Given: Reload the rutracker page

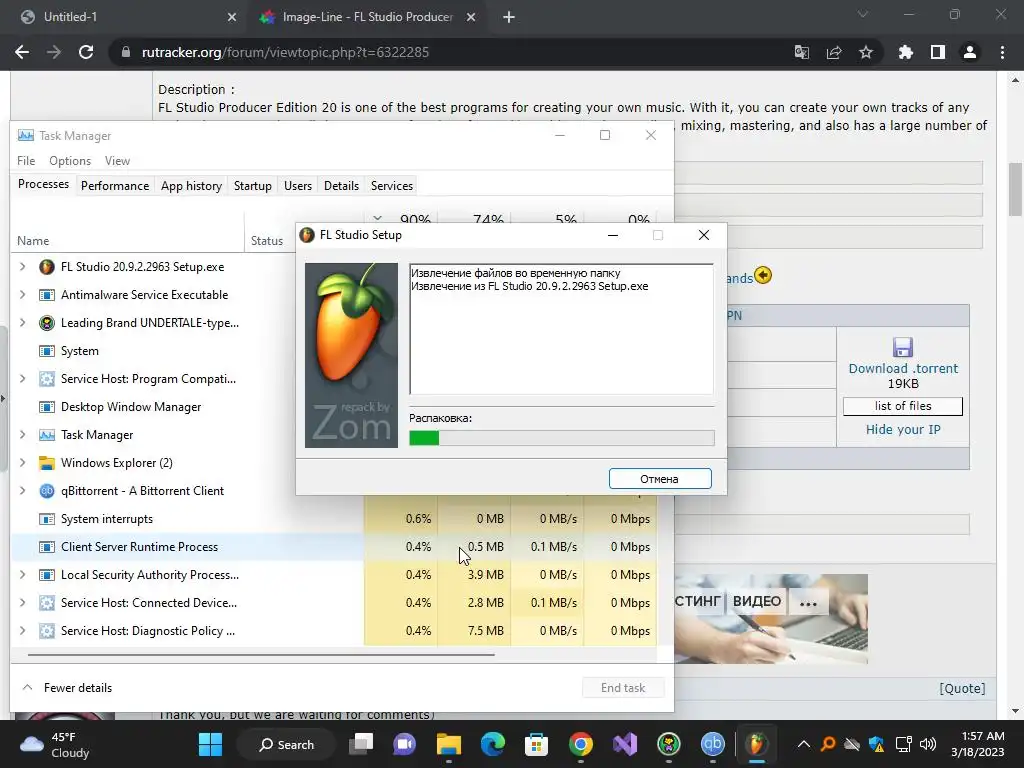Looking at the screenshot, I should click(86, 52).
